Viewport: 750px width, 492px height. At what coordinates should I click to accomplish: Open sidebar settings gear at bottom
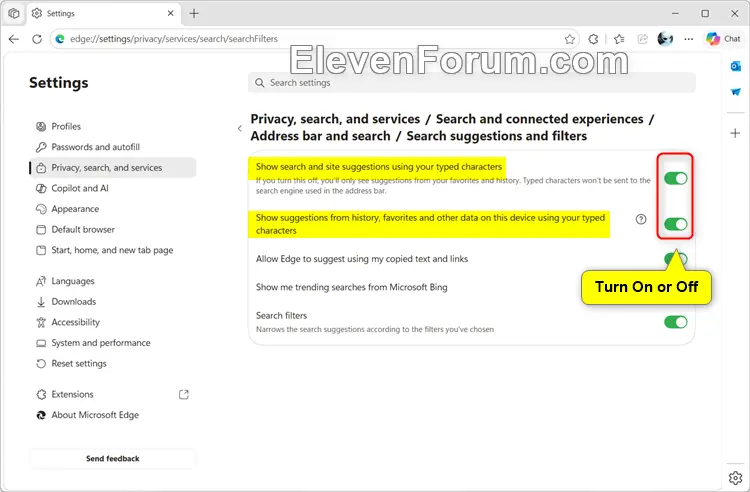click(x=736, y=477)
